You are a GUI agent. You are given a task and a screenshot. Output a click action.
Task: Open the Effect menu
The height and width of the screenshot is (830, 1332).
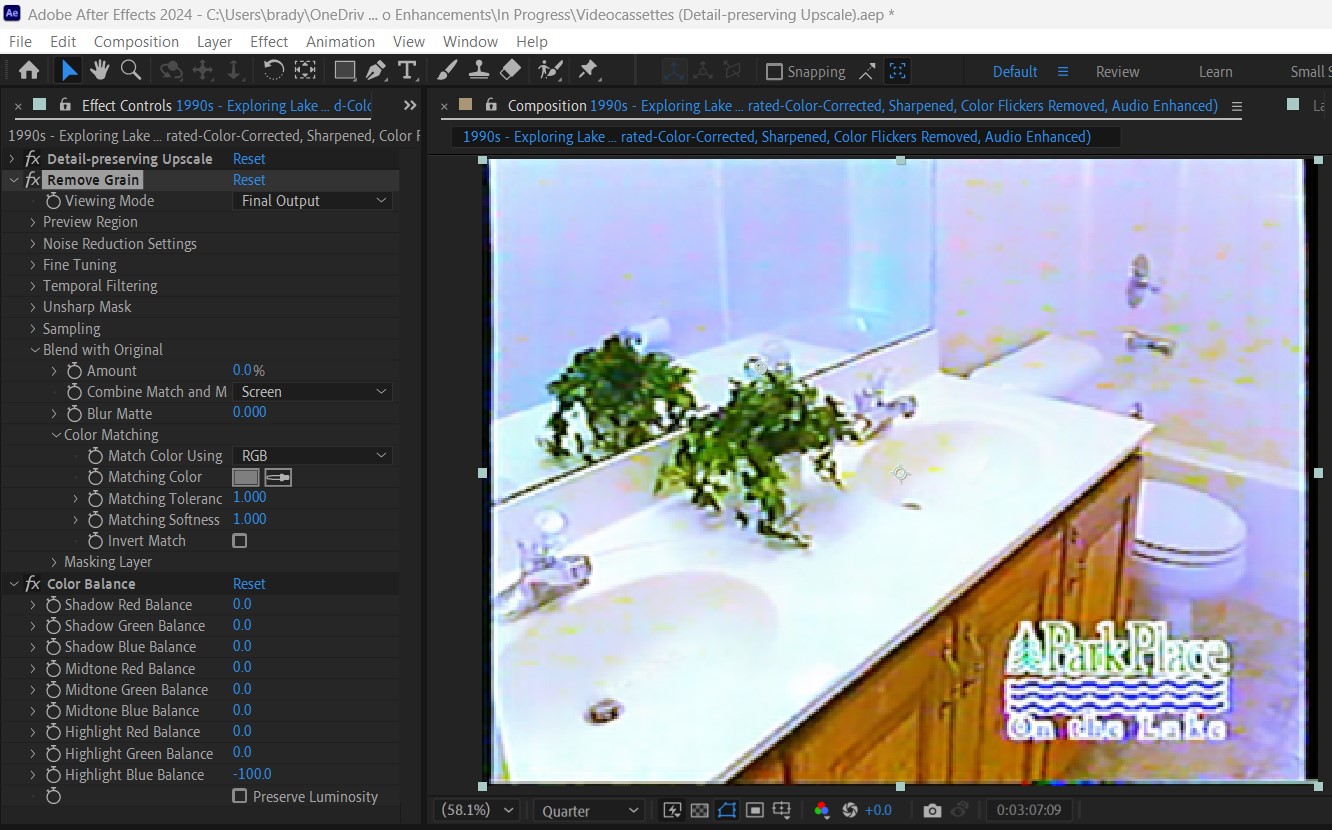[x=269, y=42]
